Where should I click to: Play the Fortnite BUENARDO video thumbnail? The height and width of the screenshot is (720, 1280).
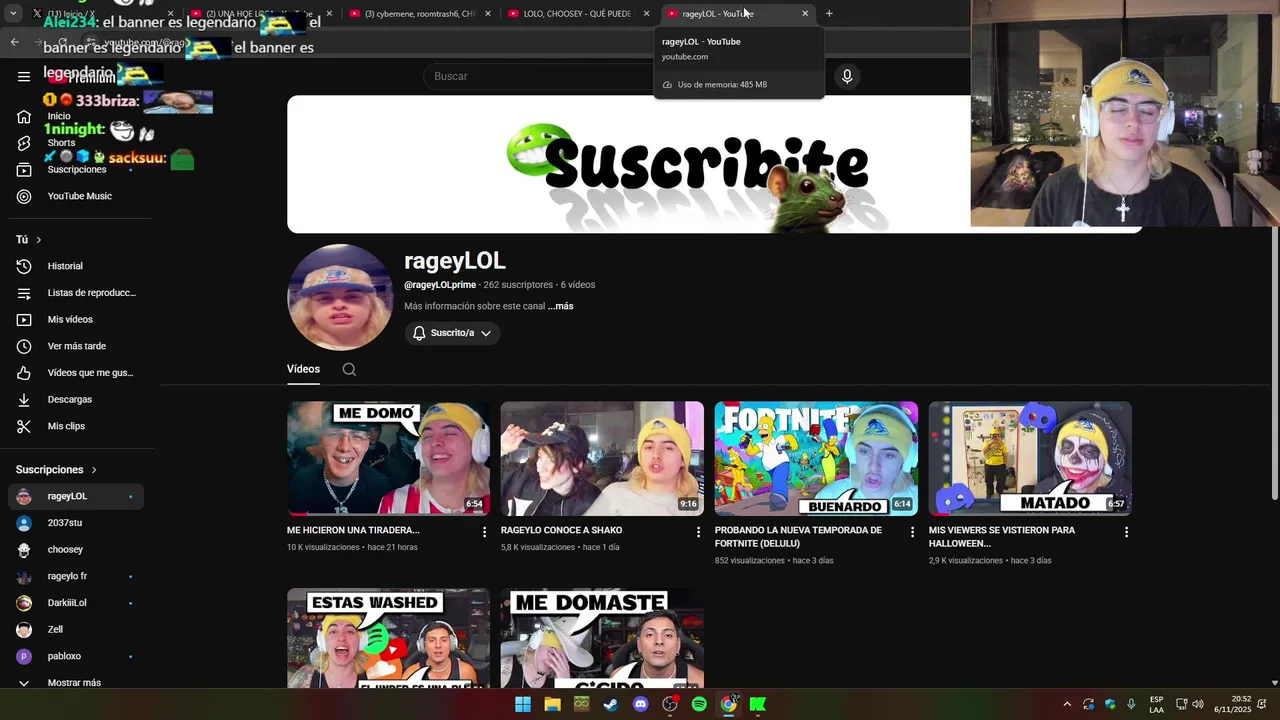coord(816,459)
